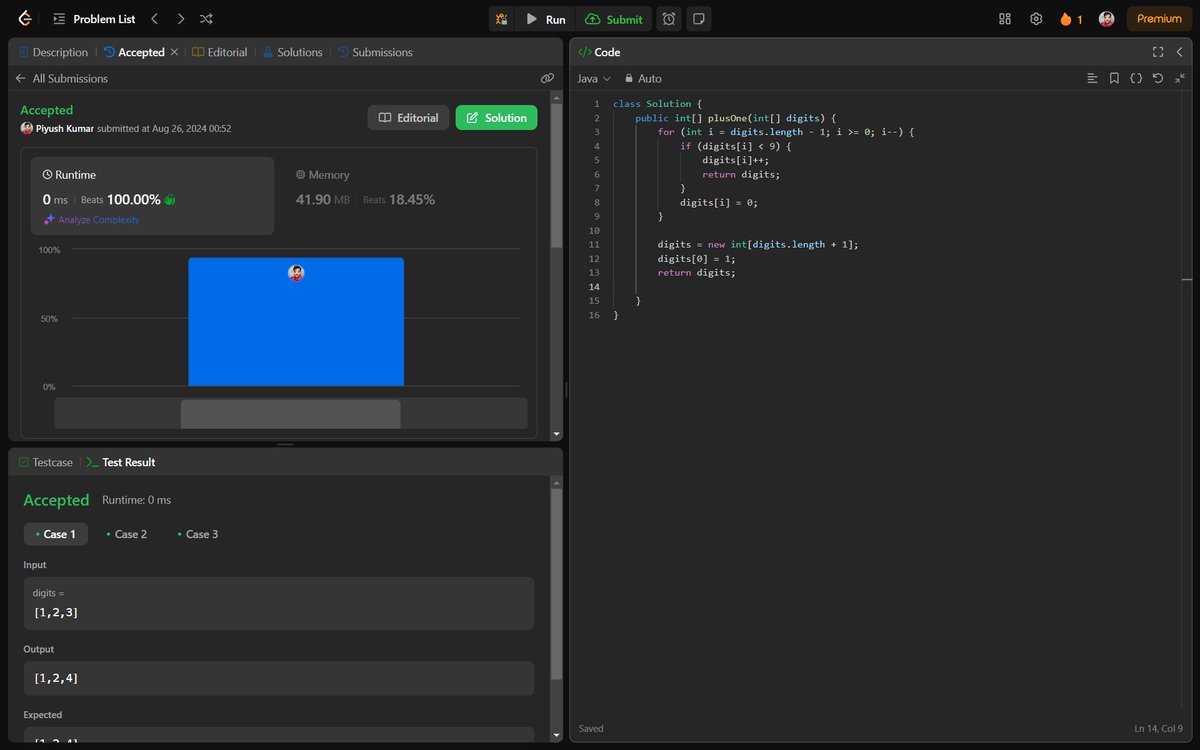Switch to the Solutions tab
This screenshot has height=750, width=1200.
(x=293, y=52)
